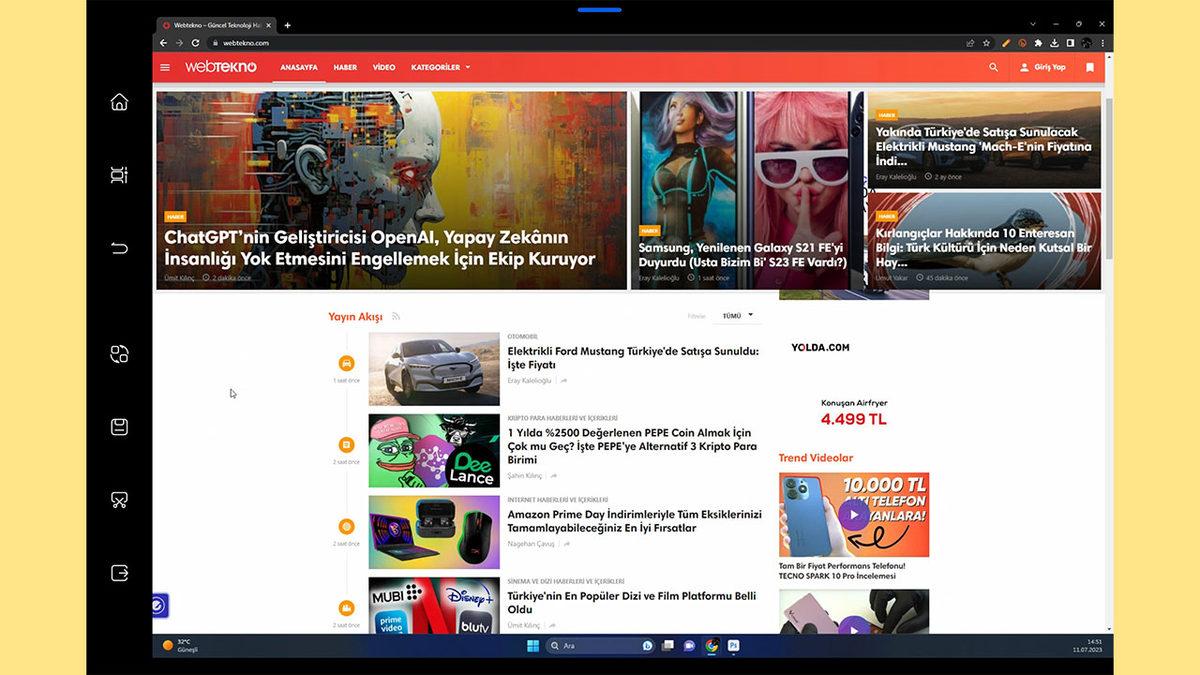Play the TECNO SPARK 10 Pro trend video
Screen dimensions: 1200x675
tap(853, 515)
